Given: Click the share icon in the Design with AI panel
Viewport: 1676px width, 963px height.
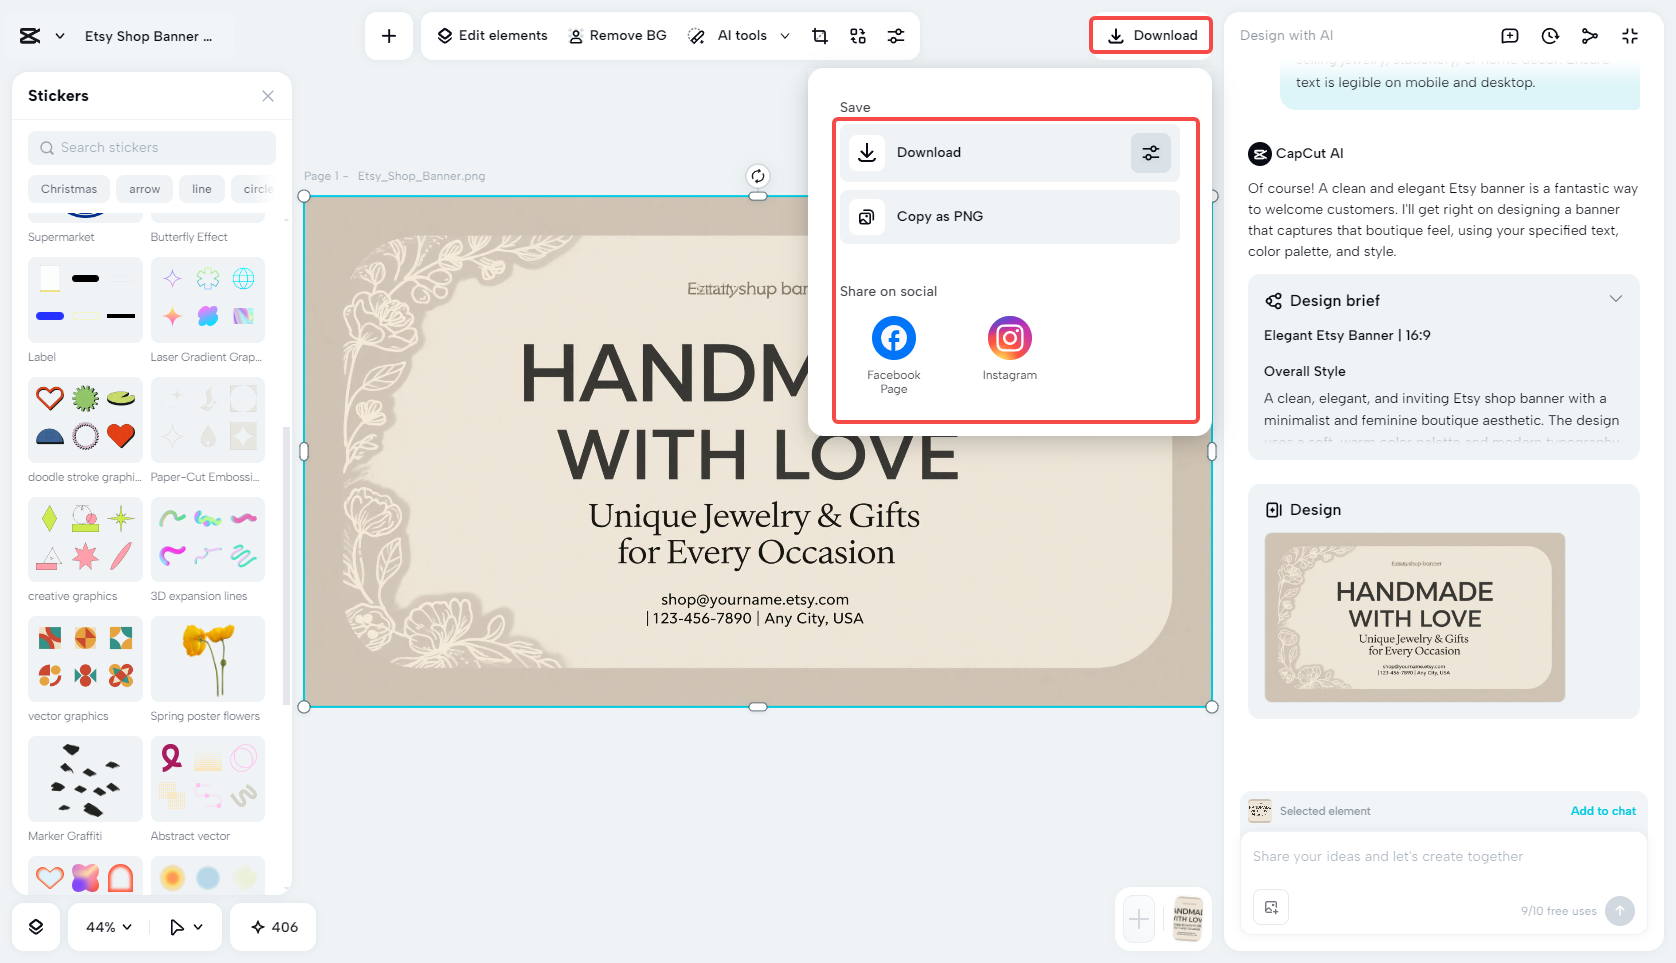Looking at the screenshot, I should coord(1590,35).
